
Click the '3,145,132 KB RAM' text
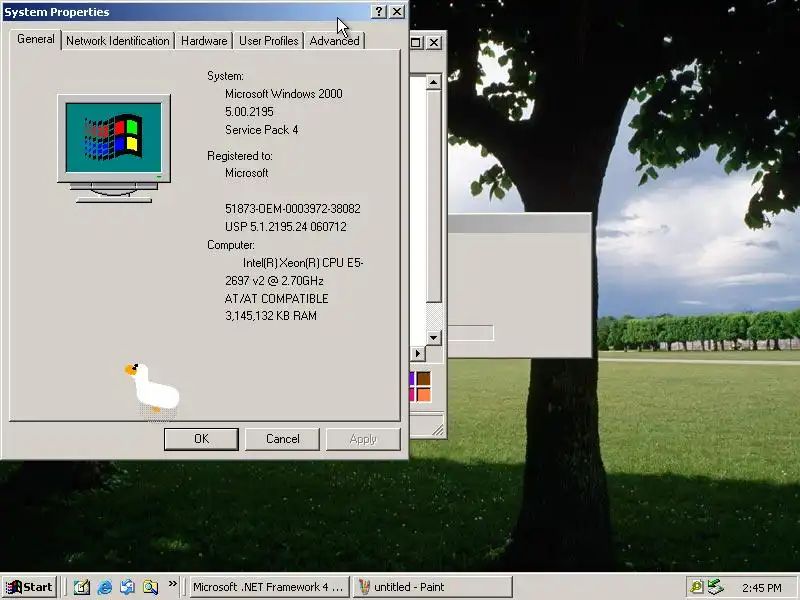click(x=271, y=316)
